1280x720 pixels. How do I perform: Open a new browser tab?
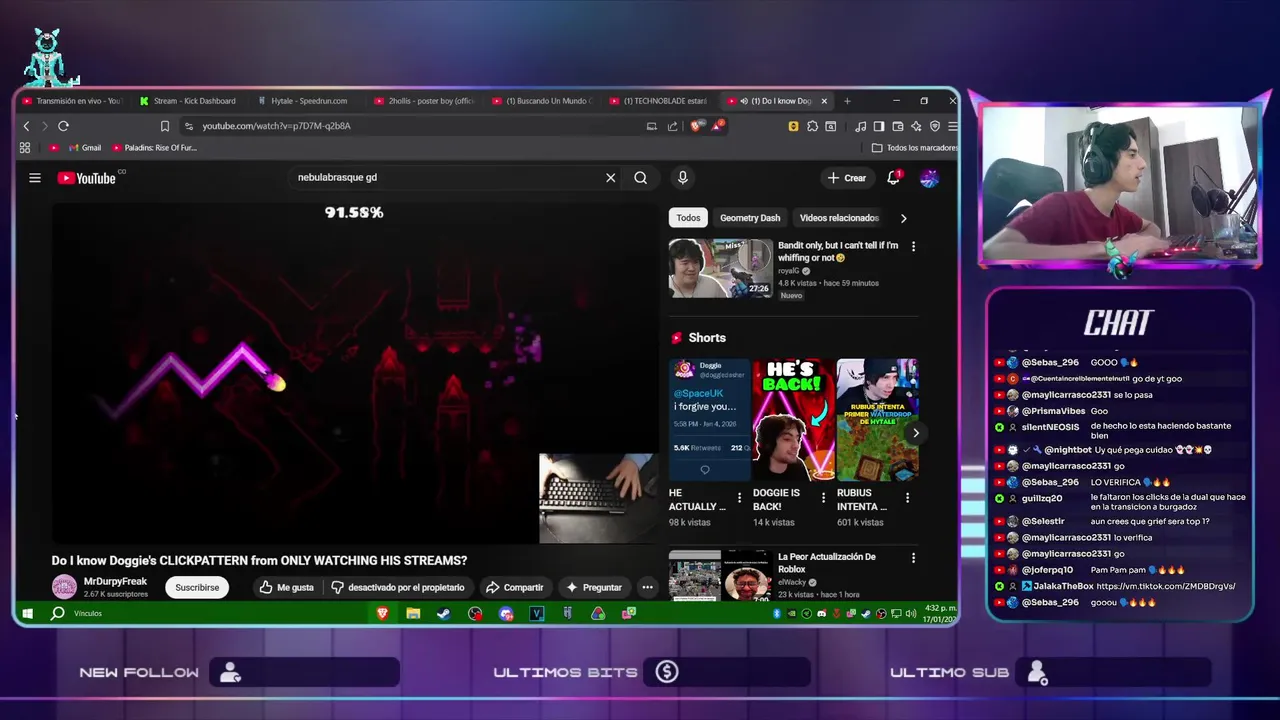pos(847,101)
